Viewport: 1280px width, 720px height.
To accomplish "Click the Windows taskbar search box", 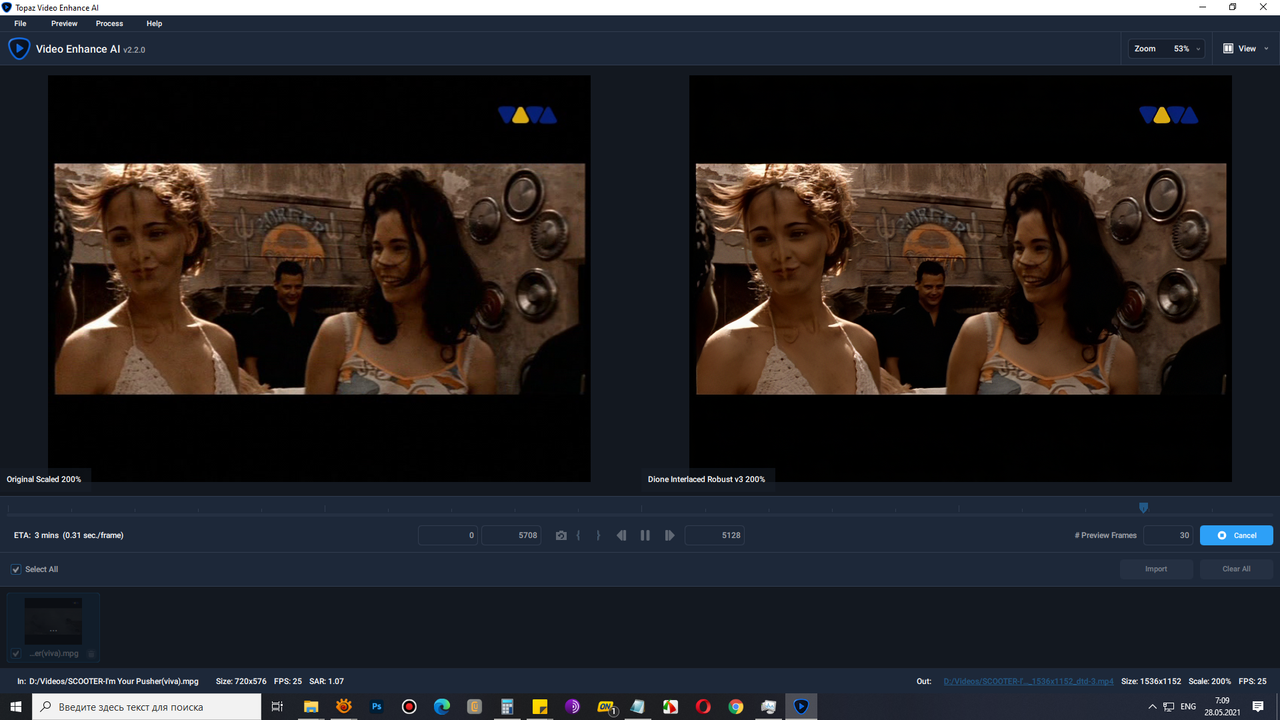I will (x=148, y=706).
